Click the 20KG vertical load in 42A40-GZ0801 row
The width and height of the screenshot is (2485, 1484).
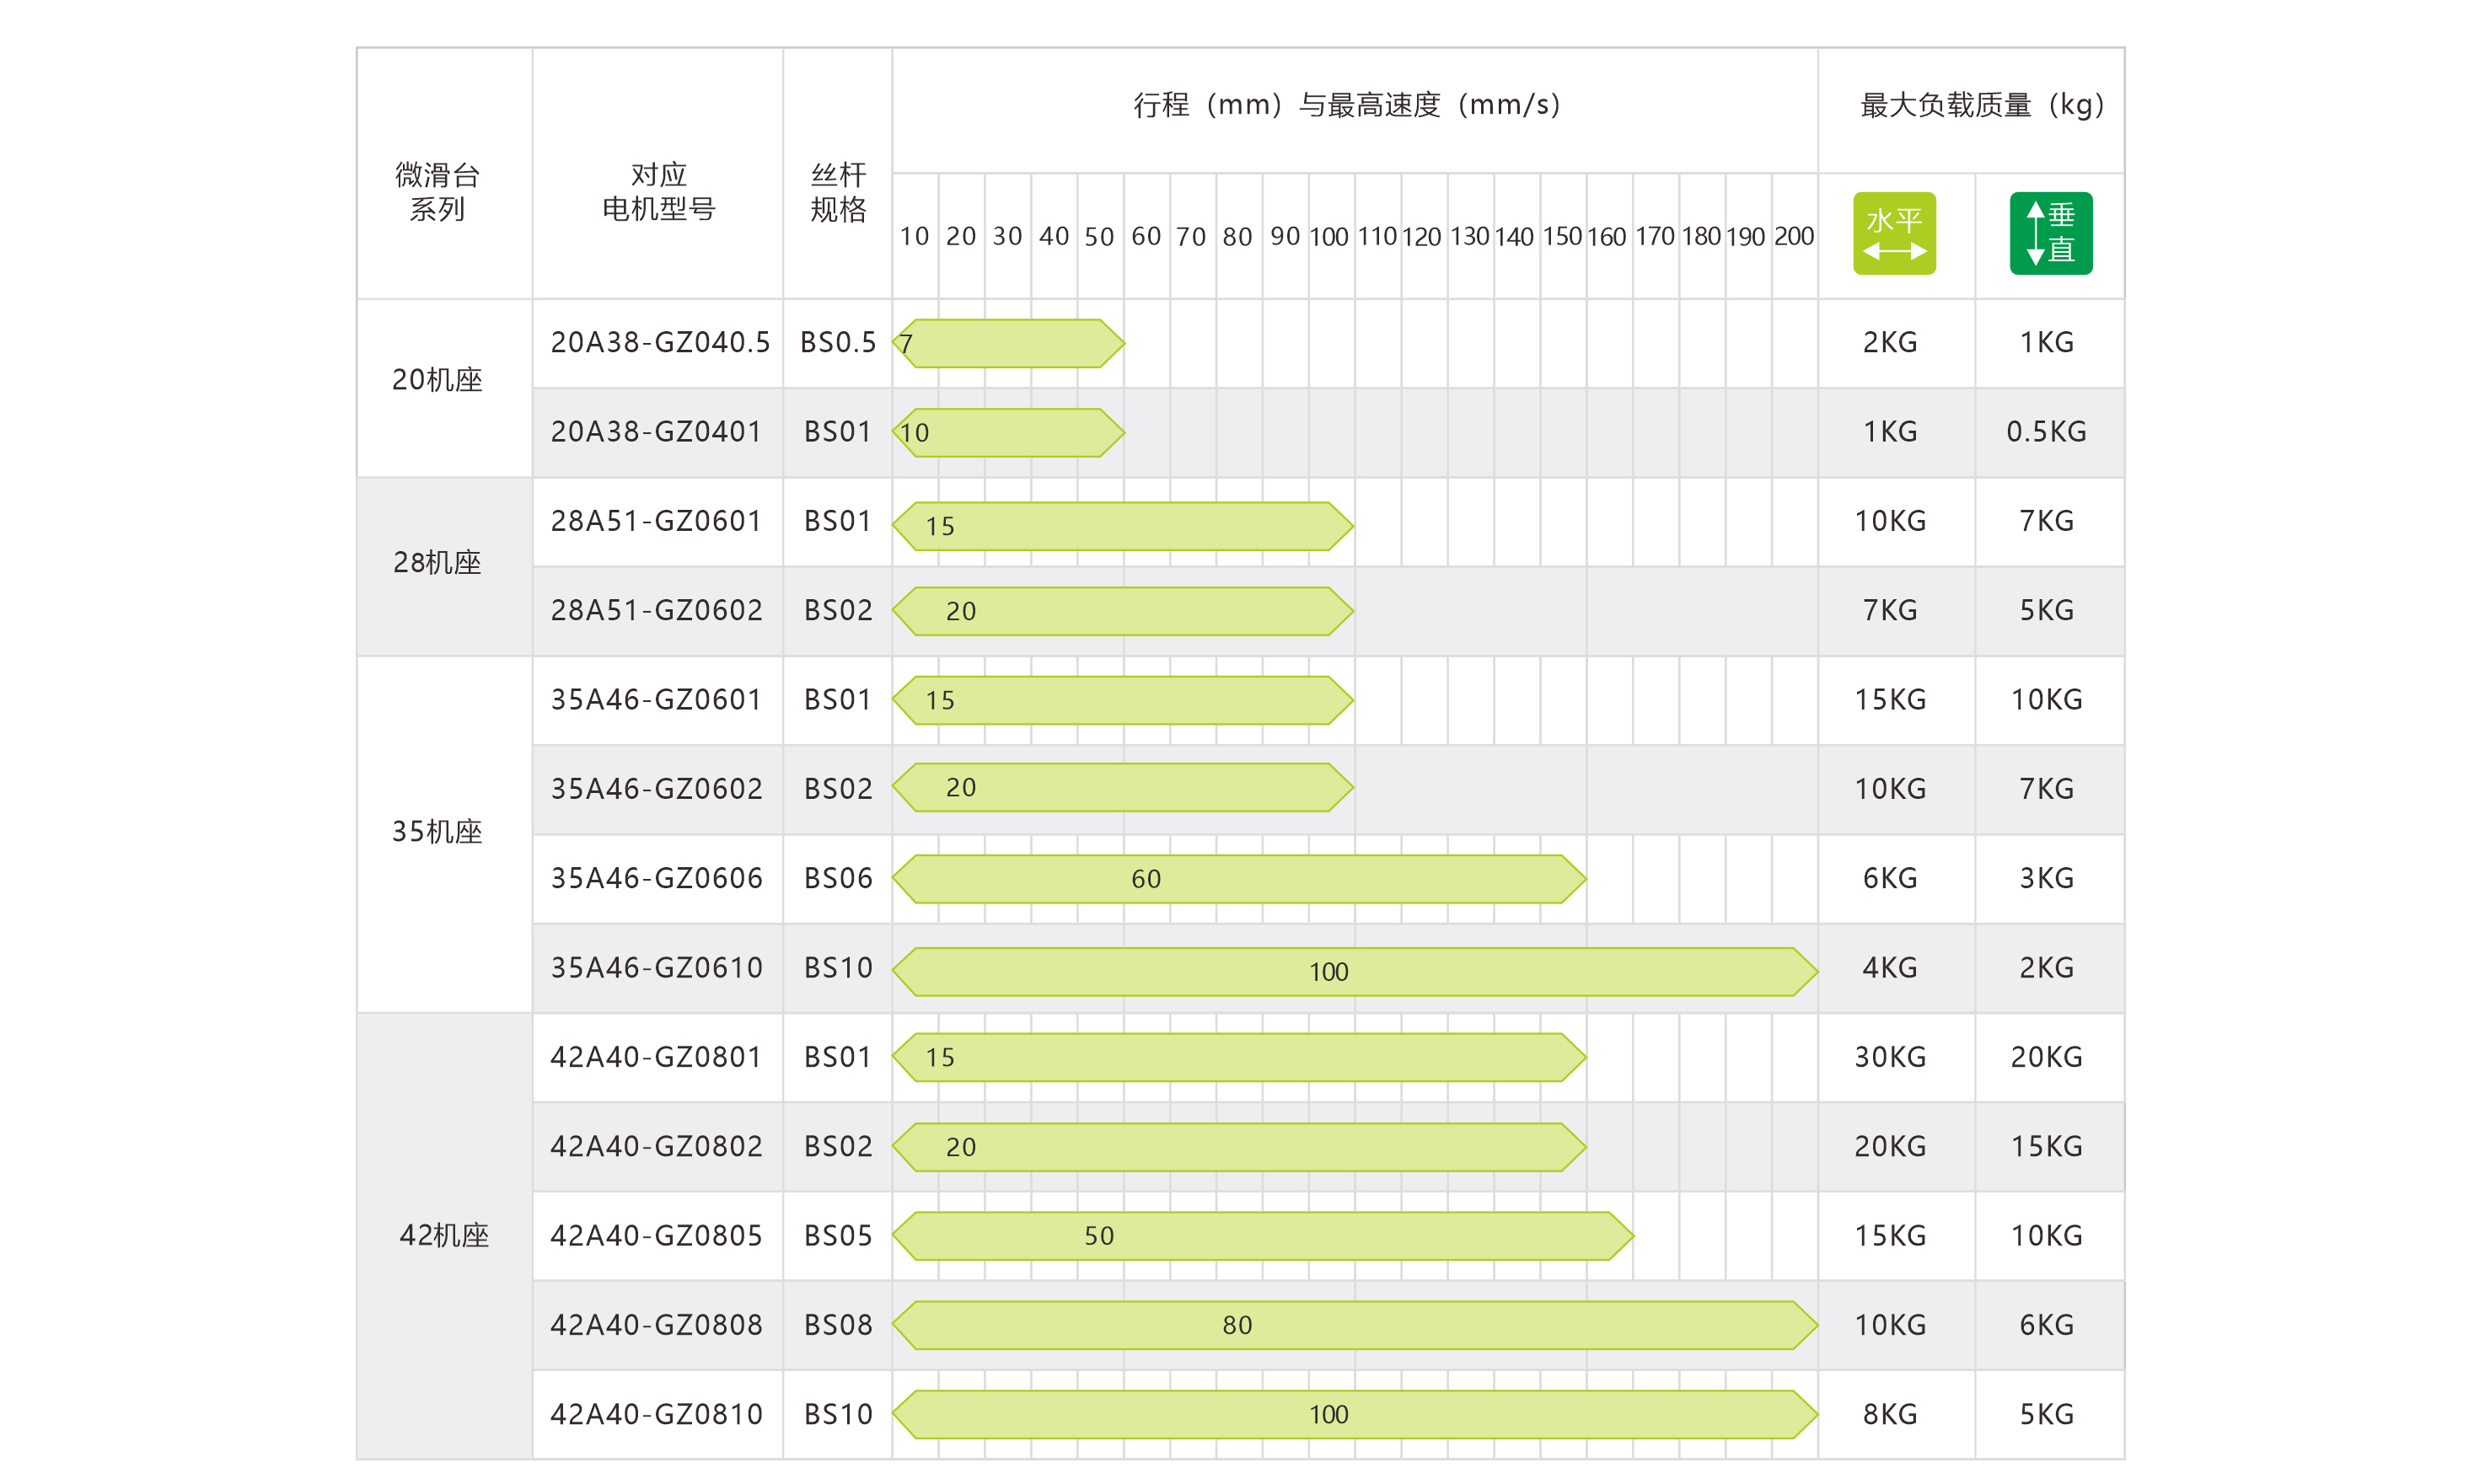coord(2047,1057)
